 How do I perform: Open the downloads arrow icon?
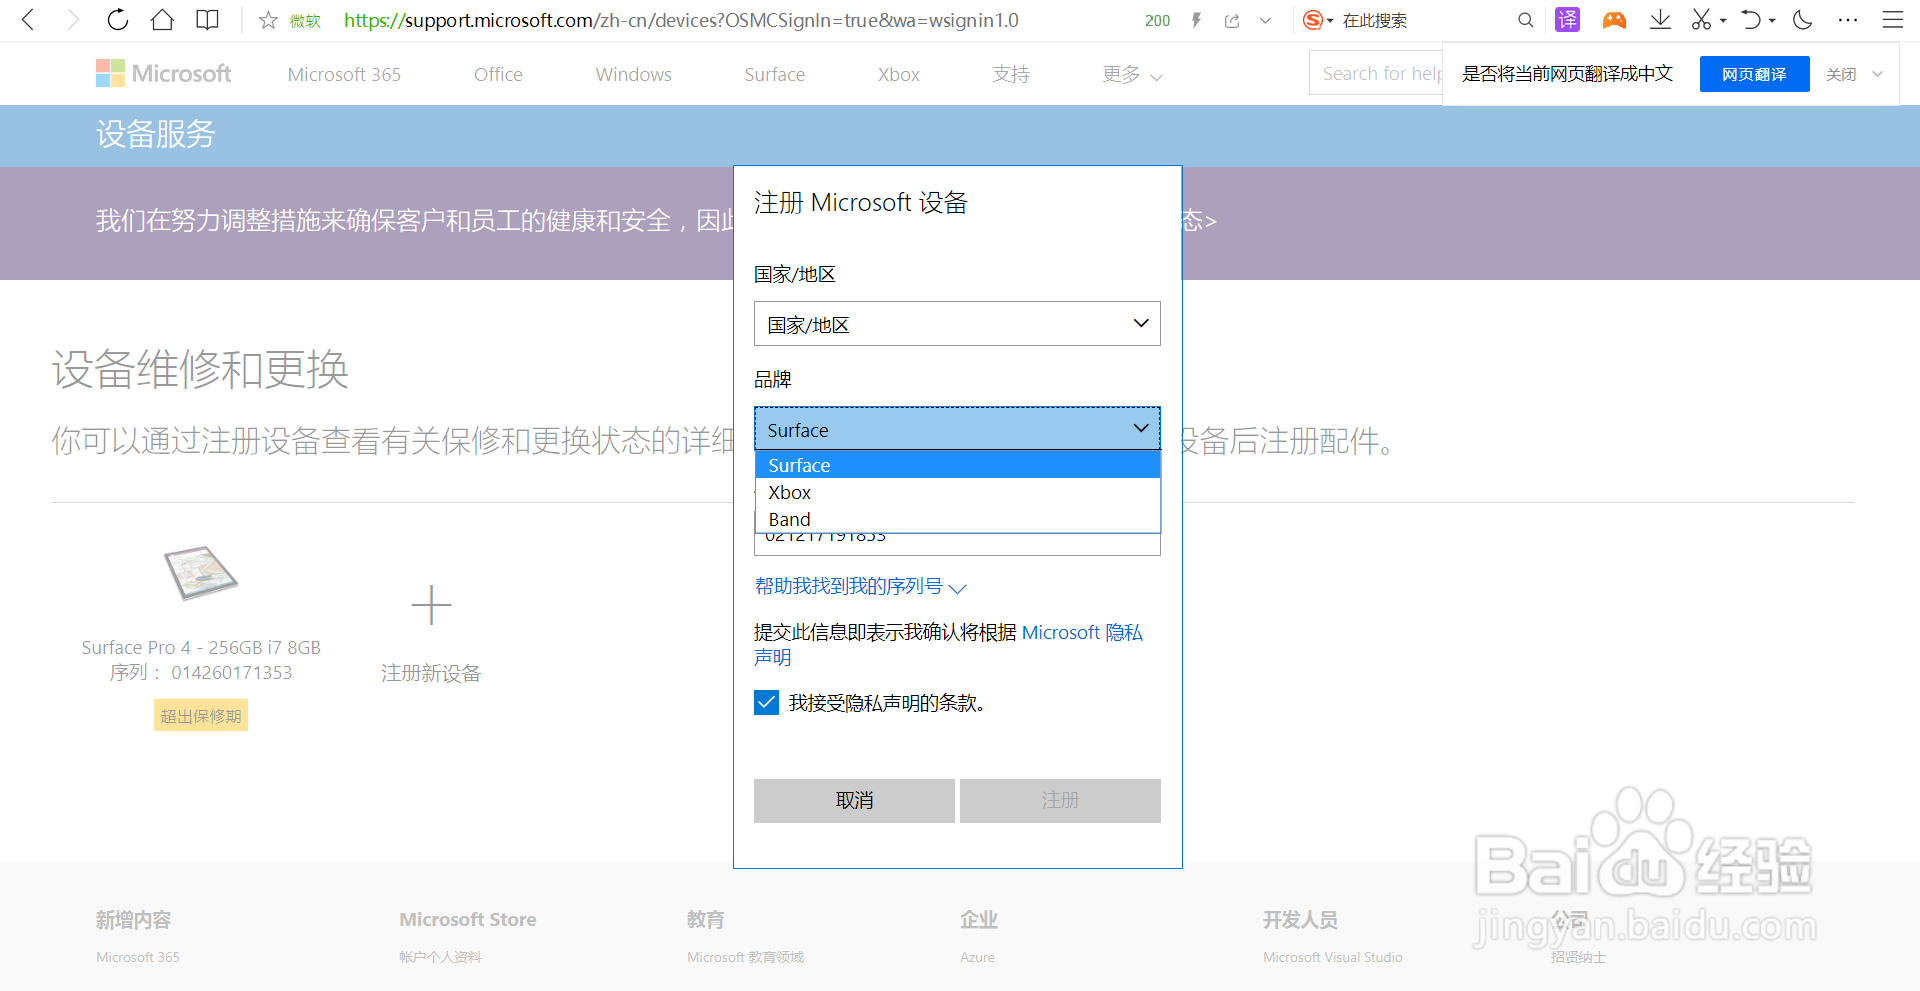click(1660, 20)
